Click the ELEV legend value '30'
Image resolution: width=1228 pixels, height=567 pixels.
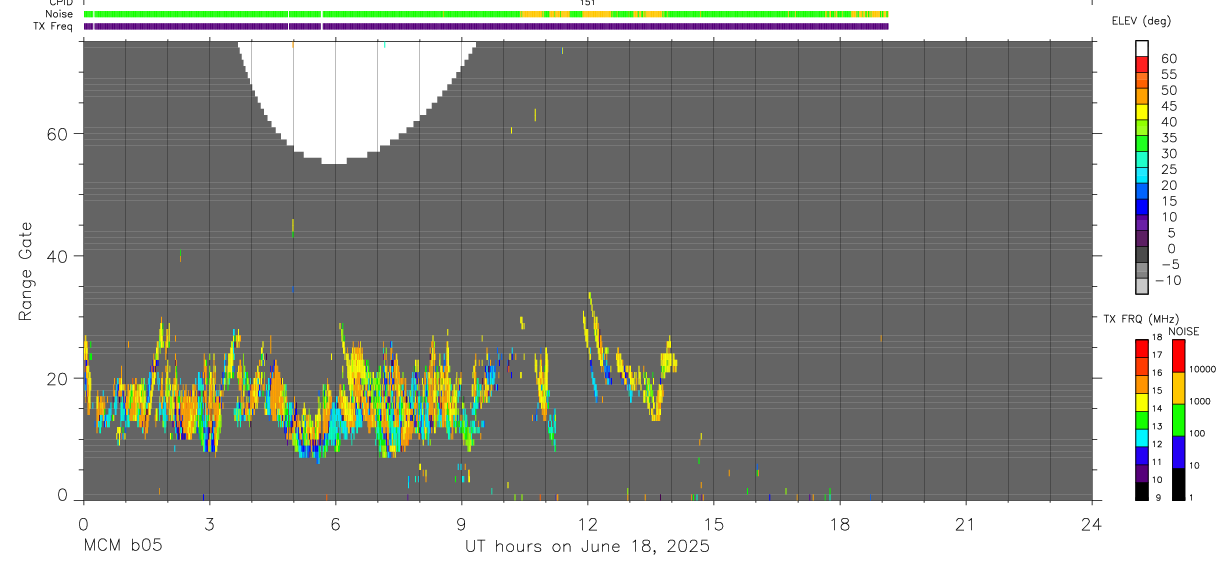click(x=1167, y=153)
